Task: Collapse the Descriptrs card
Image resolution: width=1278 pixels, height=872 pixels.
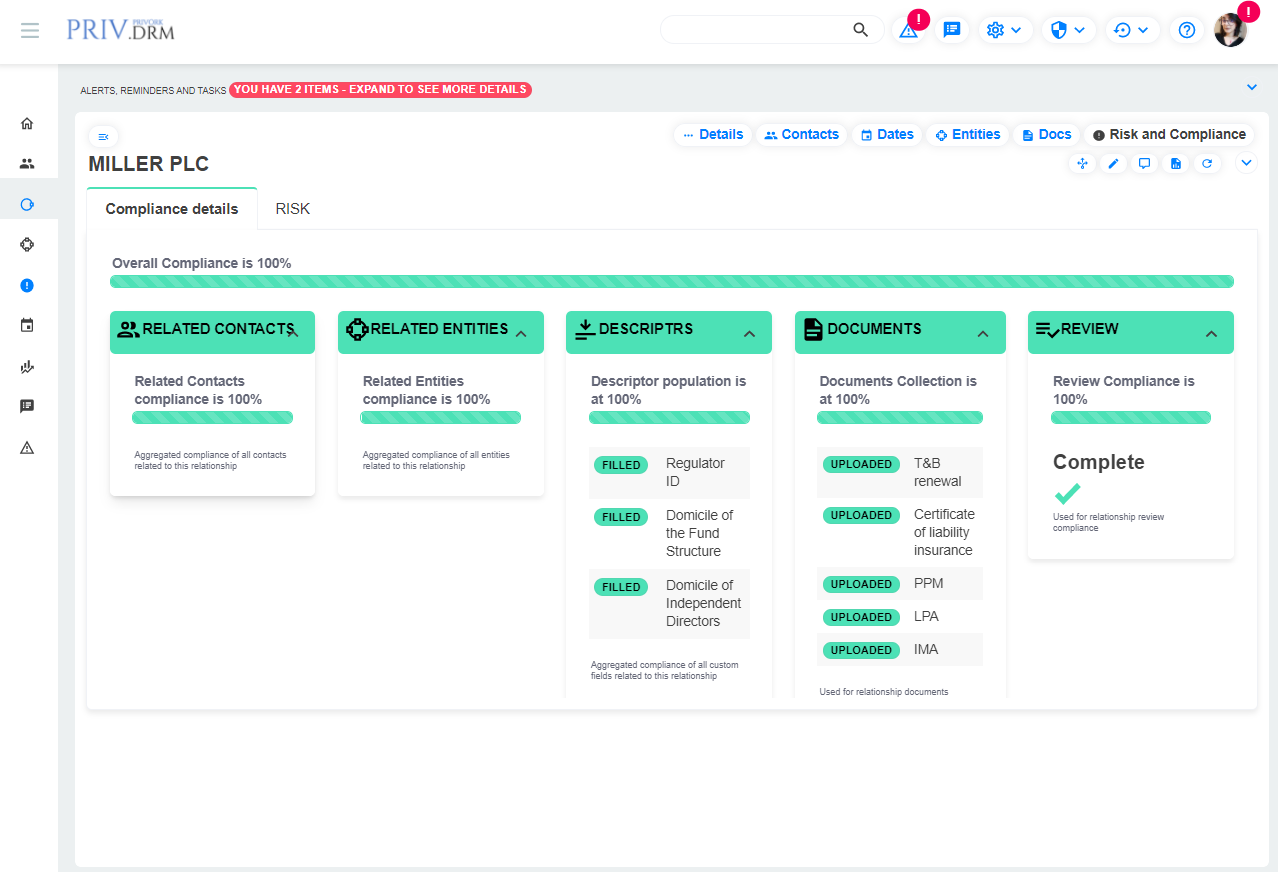Action: [x=749, y=334]
